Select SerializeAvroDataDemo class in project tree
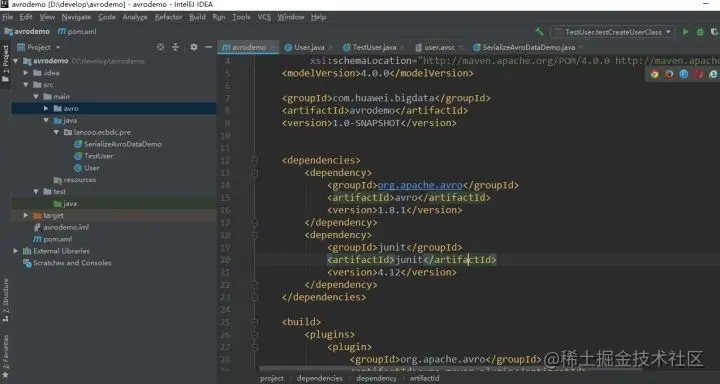This screenshot has width=720, height=384. [118, 144]
